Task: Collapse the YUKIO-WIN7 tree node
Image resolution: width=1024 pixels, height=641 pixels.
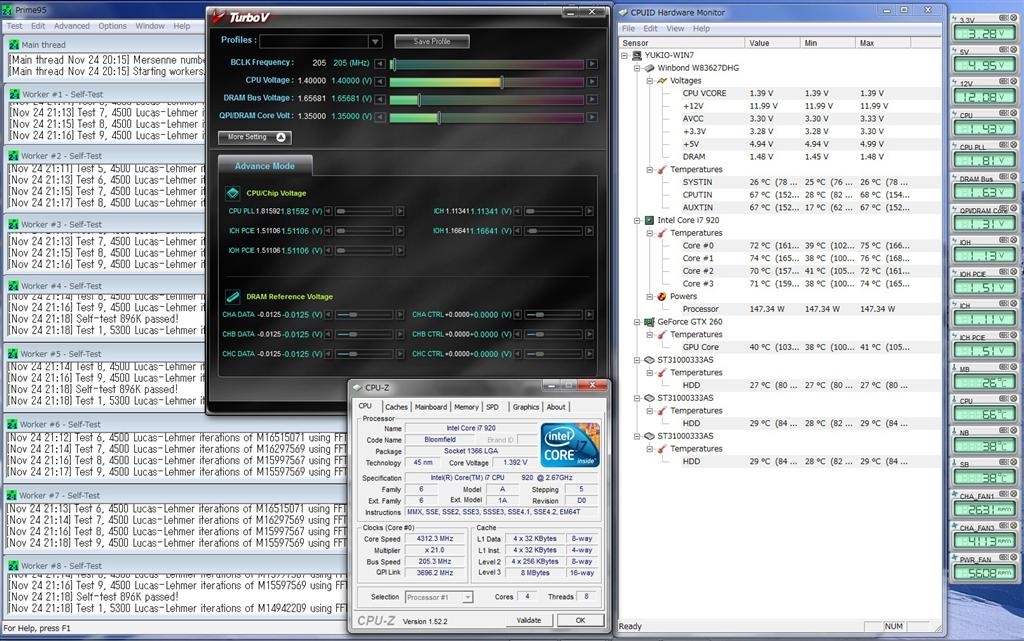Action: [x=625, y=55]
